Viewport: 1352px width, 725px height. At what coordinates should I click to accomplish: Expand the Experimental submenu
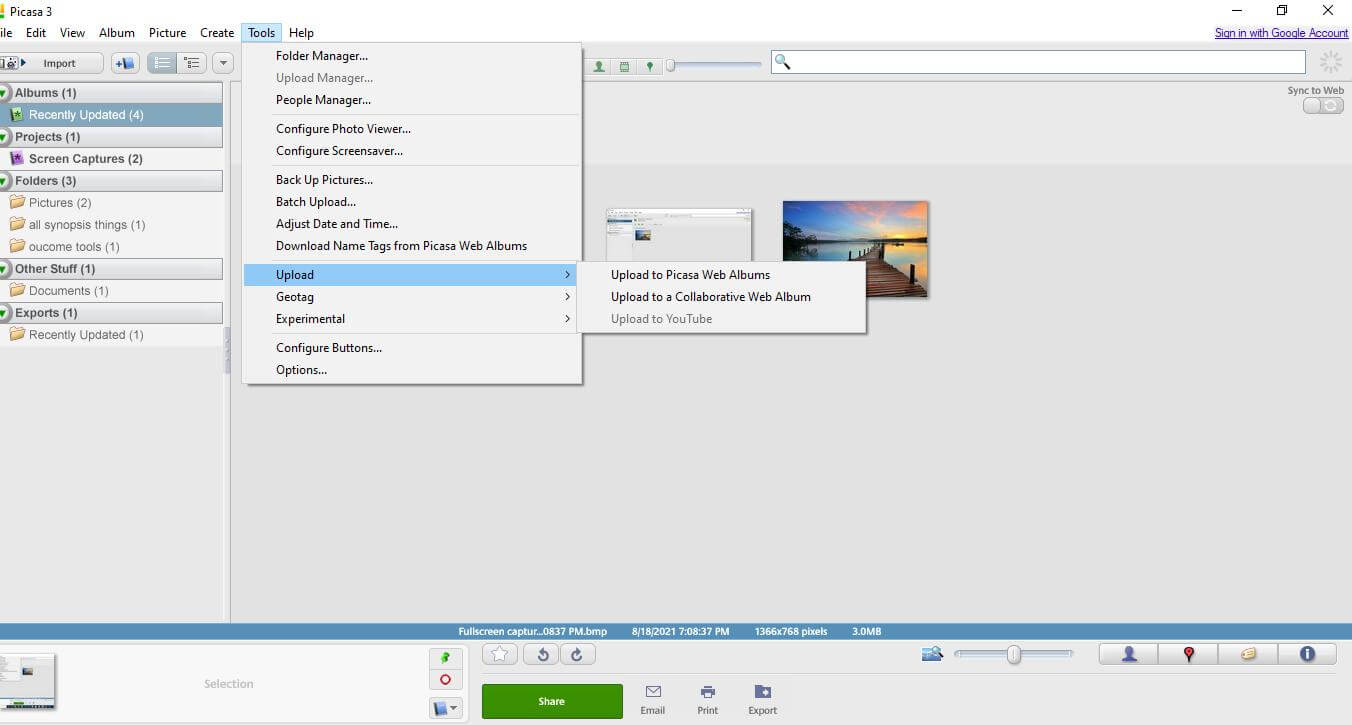(x=412, y=319)
